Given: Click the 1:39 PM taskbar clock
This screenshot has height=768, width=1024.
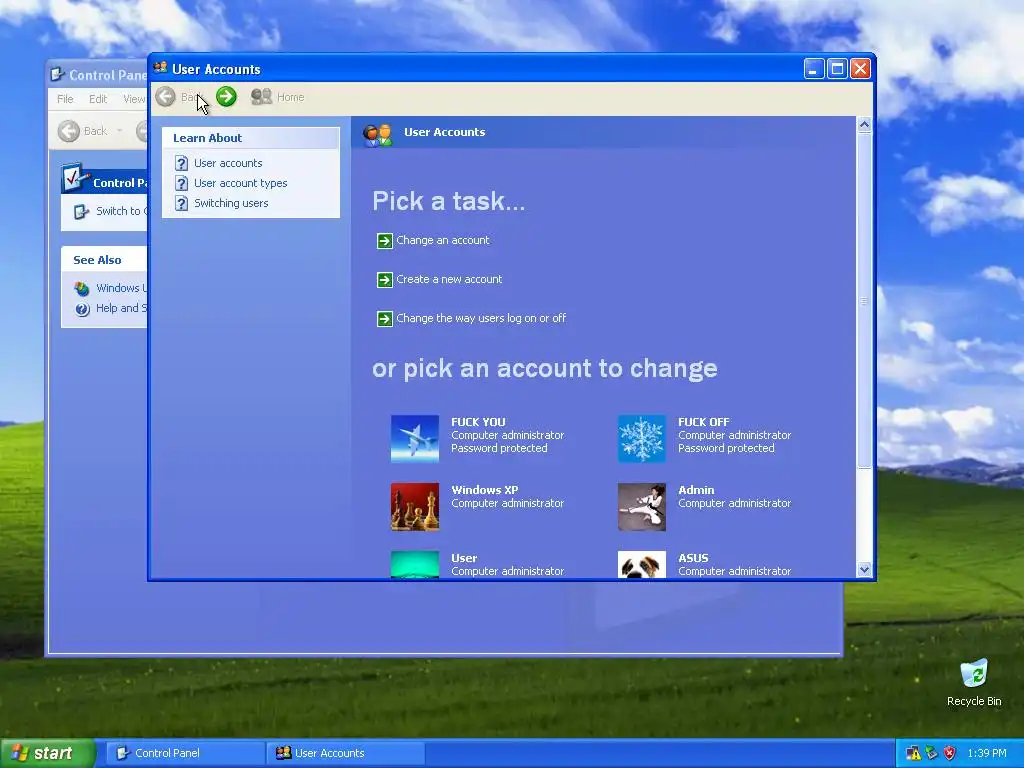Looking at the screenshot, I should tap(987, 753).
